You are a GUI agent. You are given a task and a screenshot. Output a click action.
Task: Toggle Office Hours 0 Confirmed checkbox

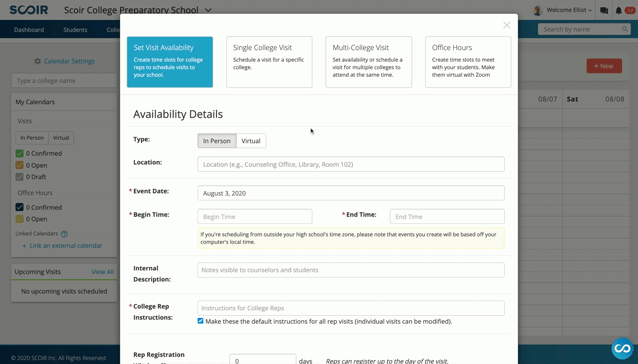(x=19, y=207)
